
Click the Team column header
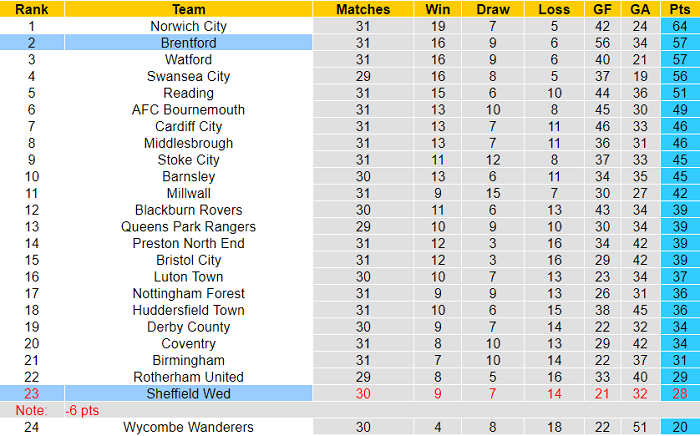[188, 9]
